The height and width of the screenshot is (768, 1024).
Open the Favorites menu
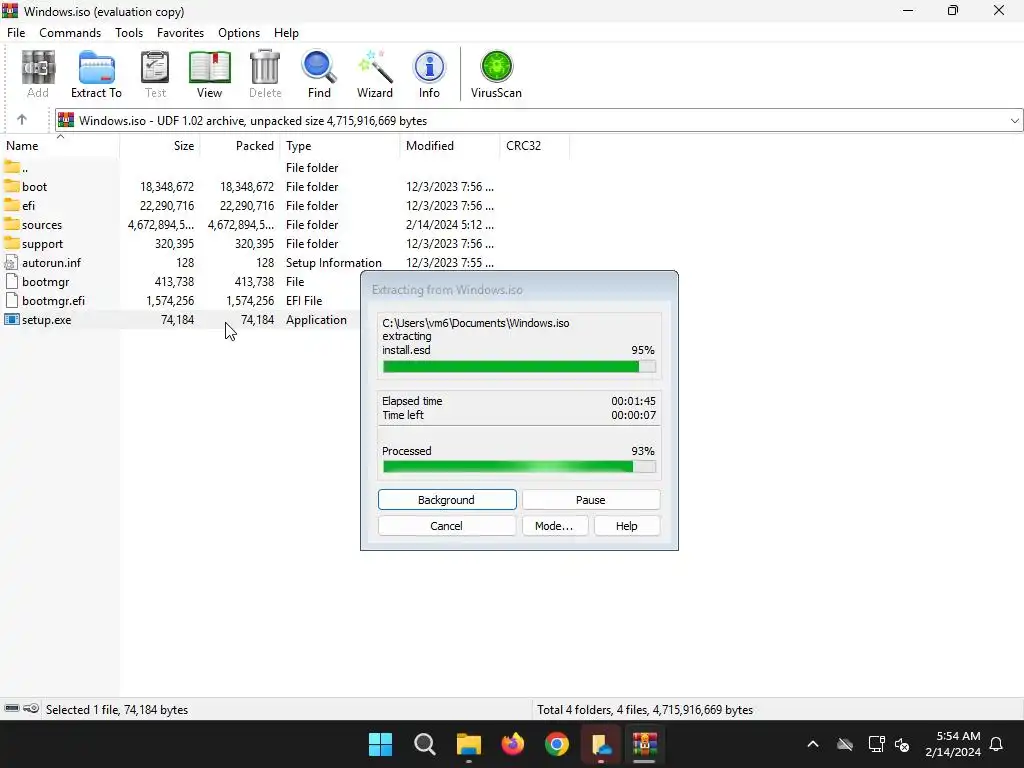tap(180, 33)
